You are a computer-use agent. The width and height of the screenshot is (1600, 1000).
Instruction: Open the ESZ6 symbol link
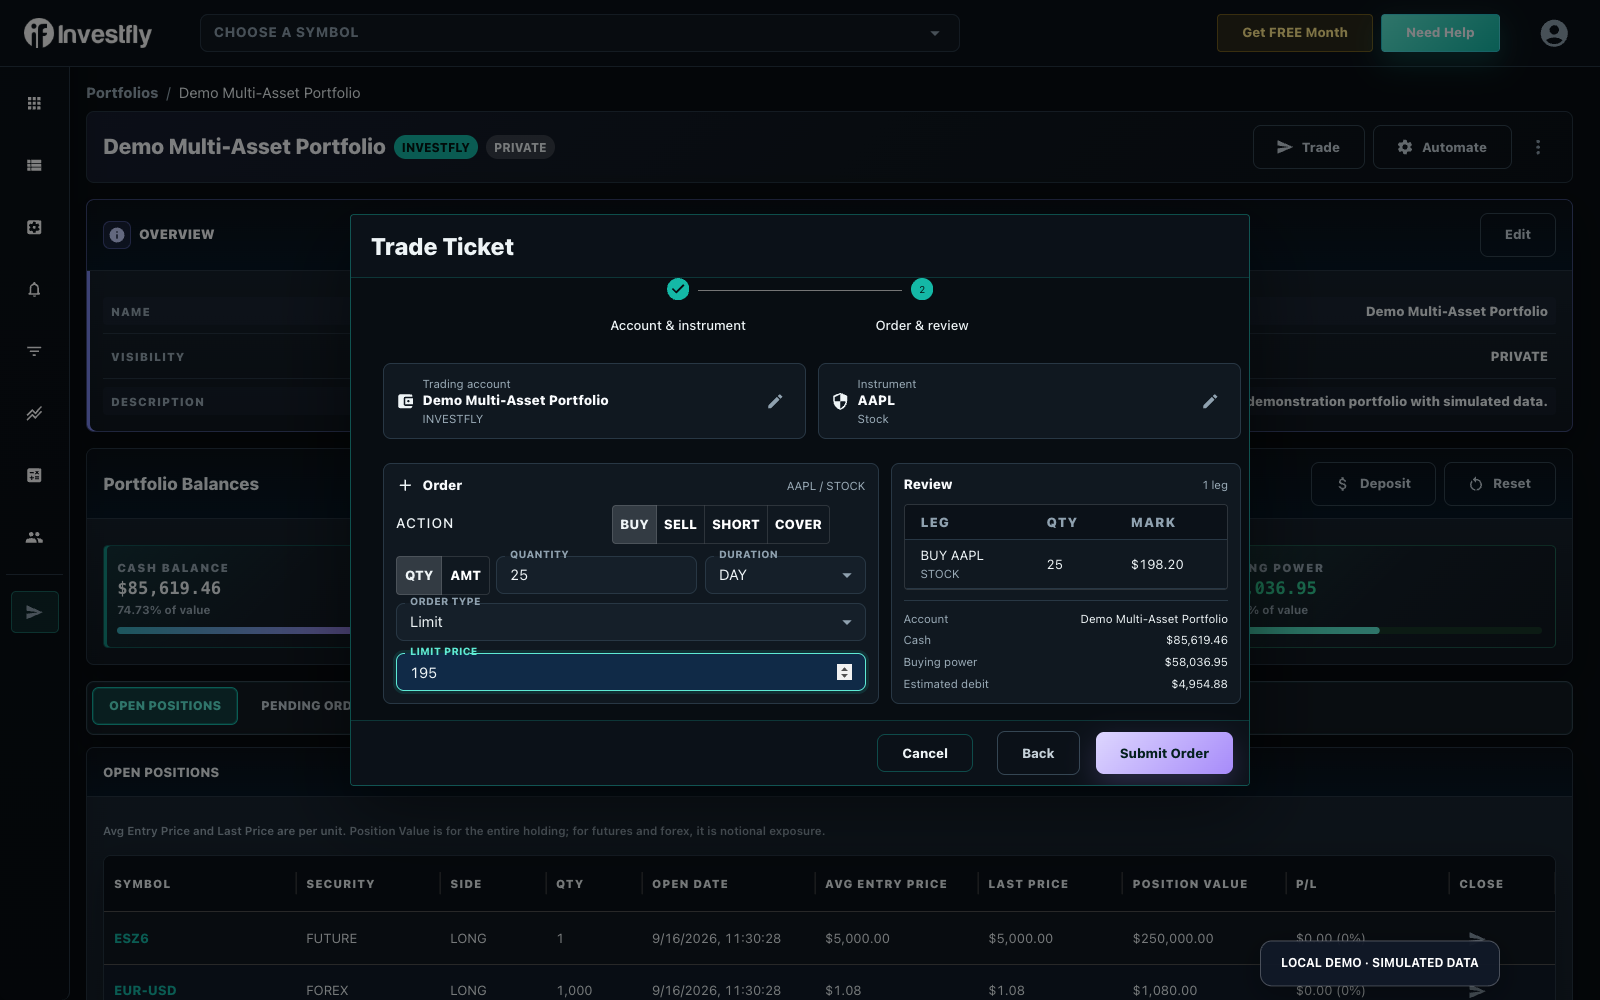point(132,938)
